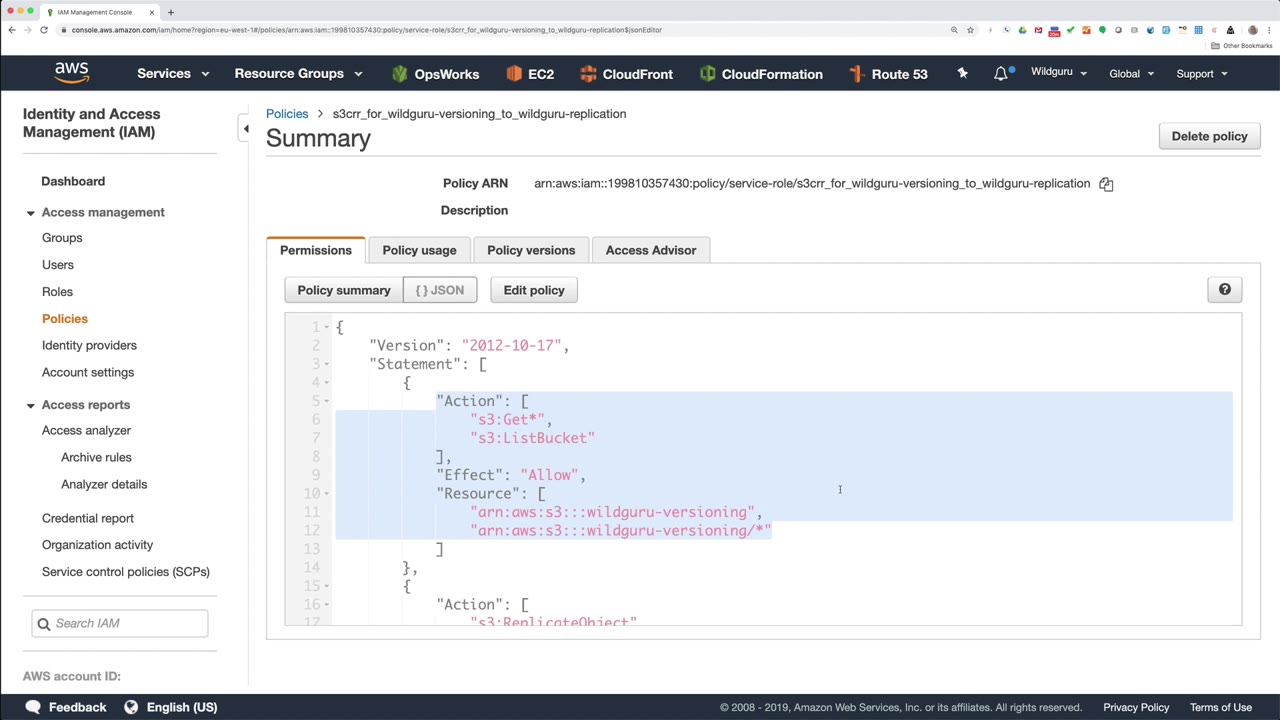This screenshot has height=720, width=1280.
Task: Open the notifications bell icon
Action: click(x=1001, y=74)
